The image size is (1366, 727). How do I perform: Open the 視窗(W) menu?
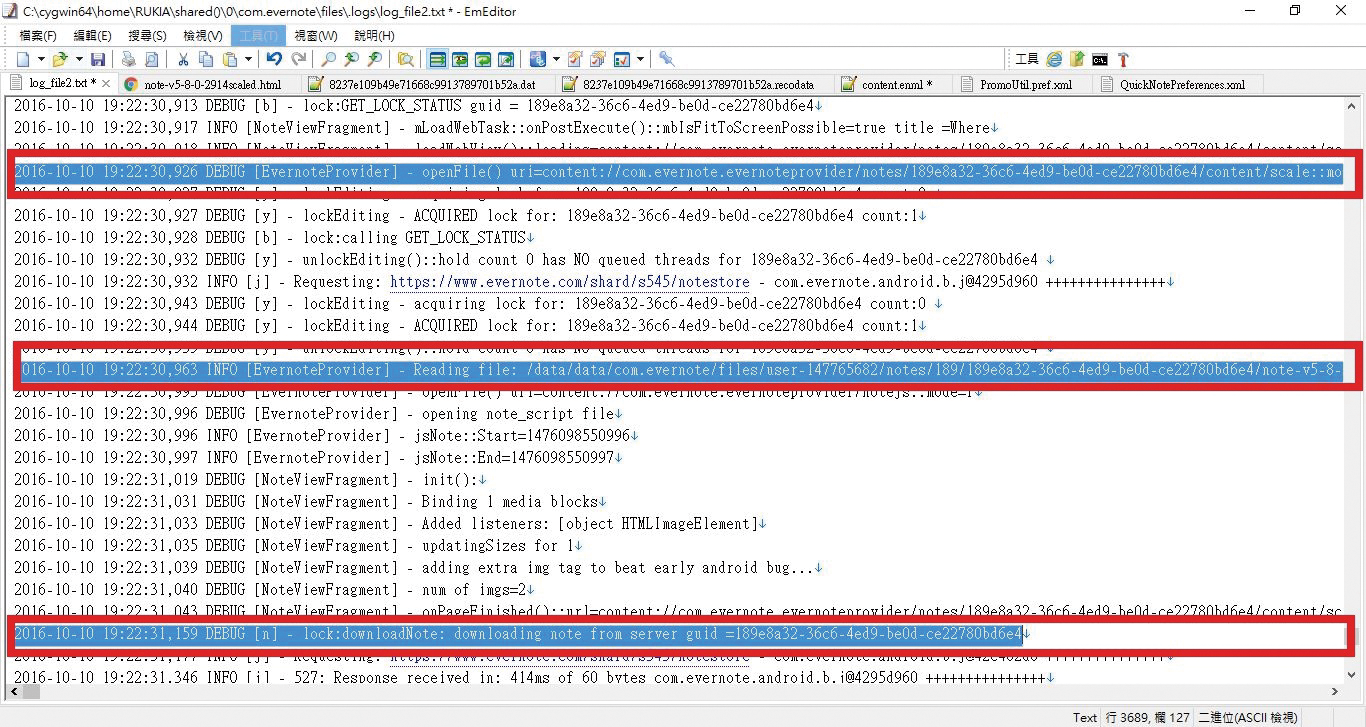[x=316, y=35]
